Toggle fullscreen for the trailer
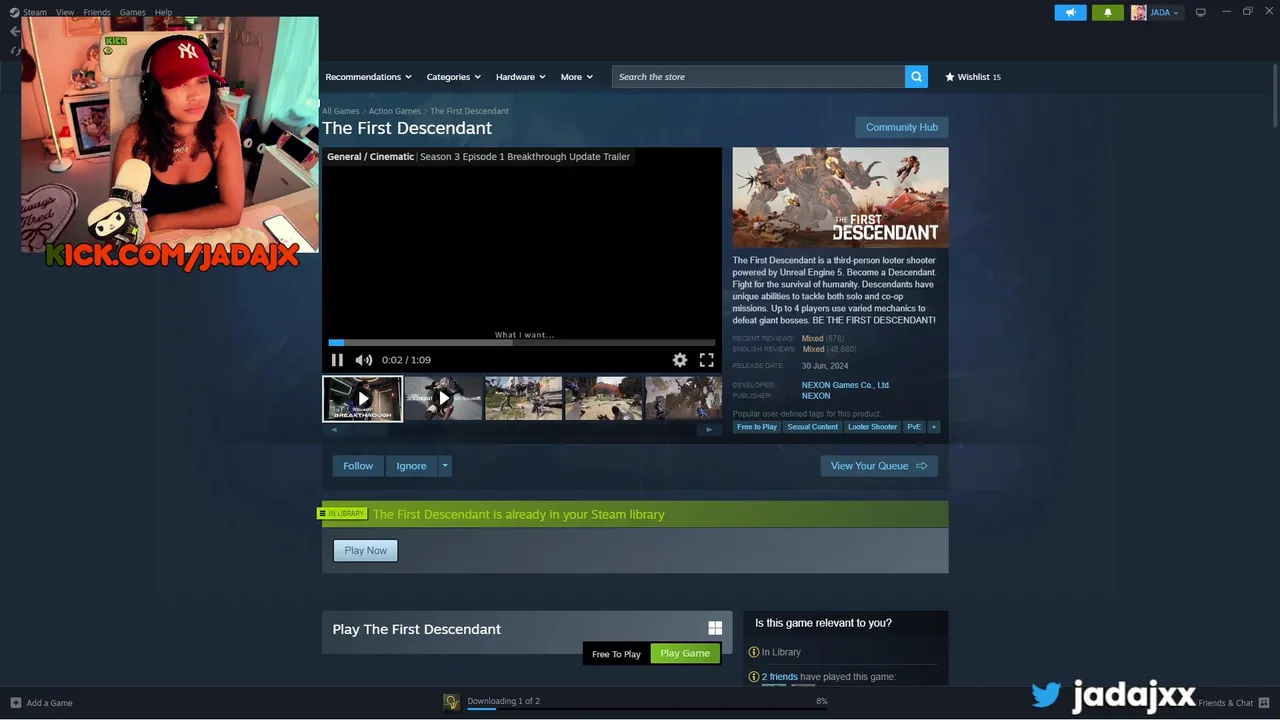Viewport: 1280px width, 720px height. (706, 360)
